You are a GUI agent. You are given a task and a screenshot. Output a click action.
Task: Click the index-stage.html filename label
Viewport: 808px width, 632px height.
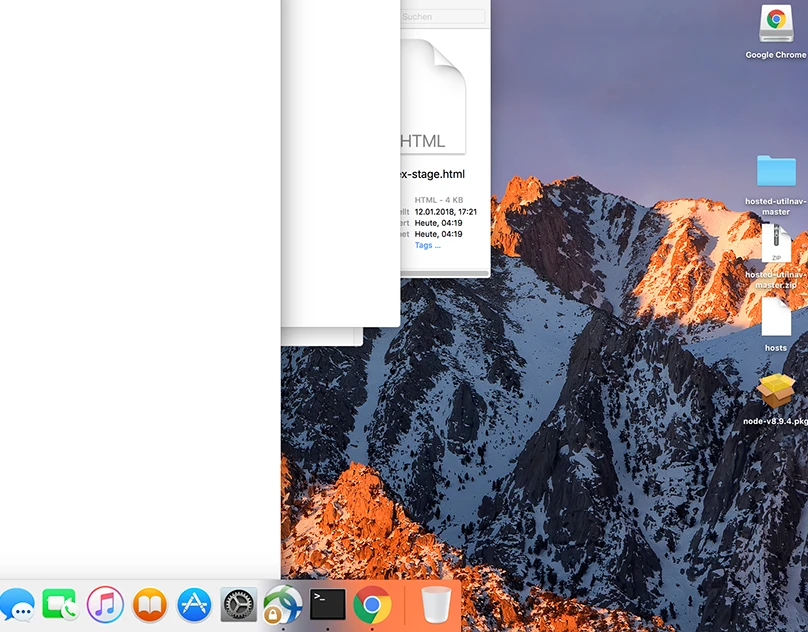coord(432,174)
